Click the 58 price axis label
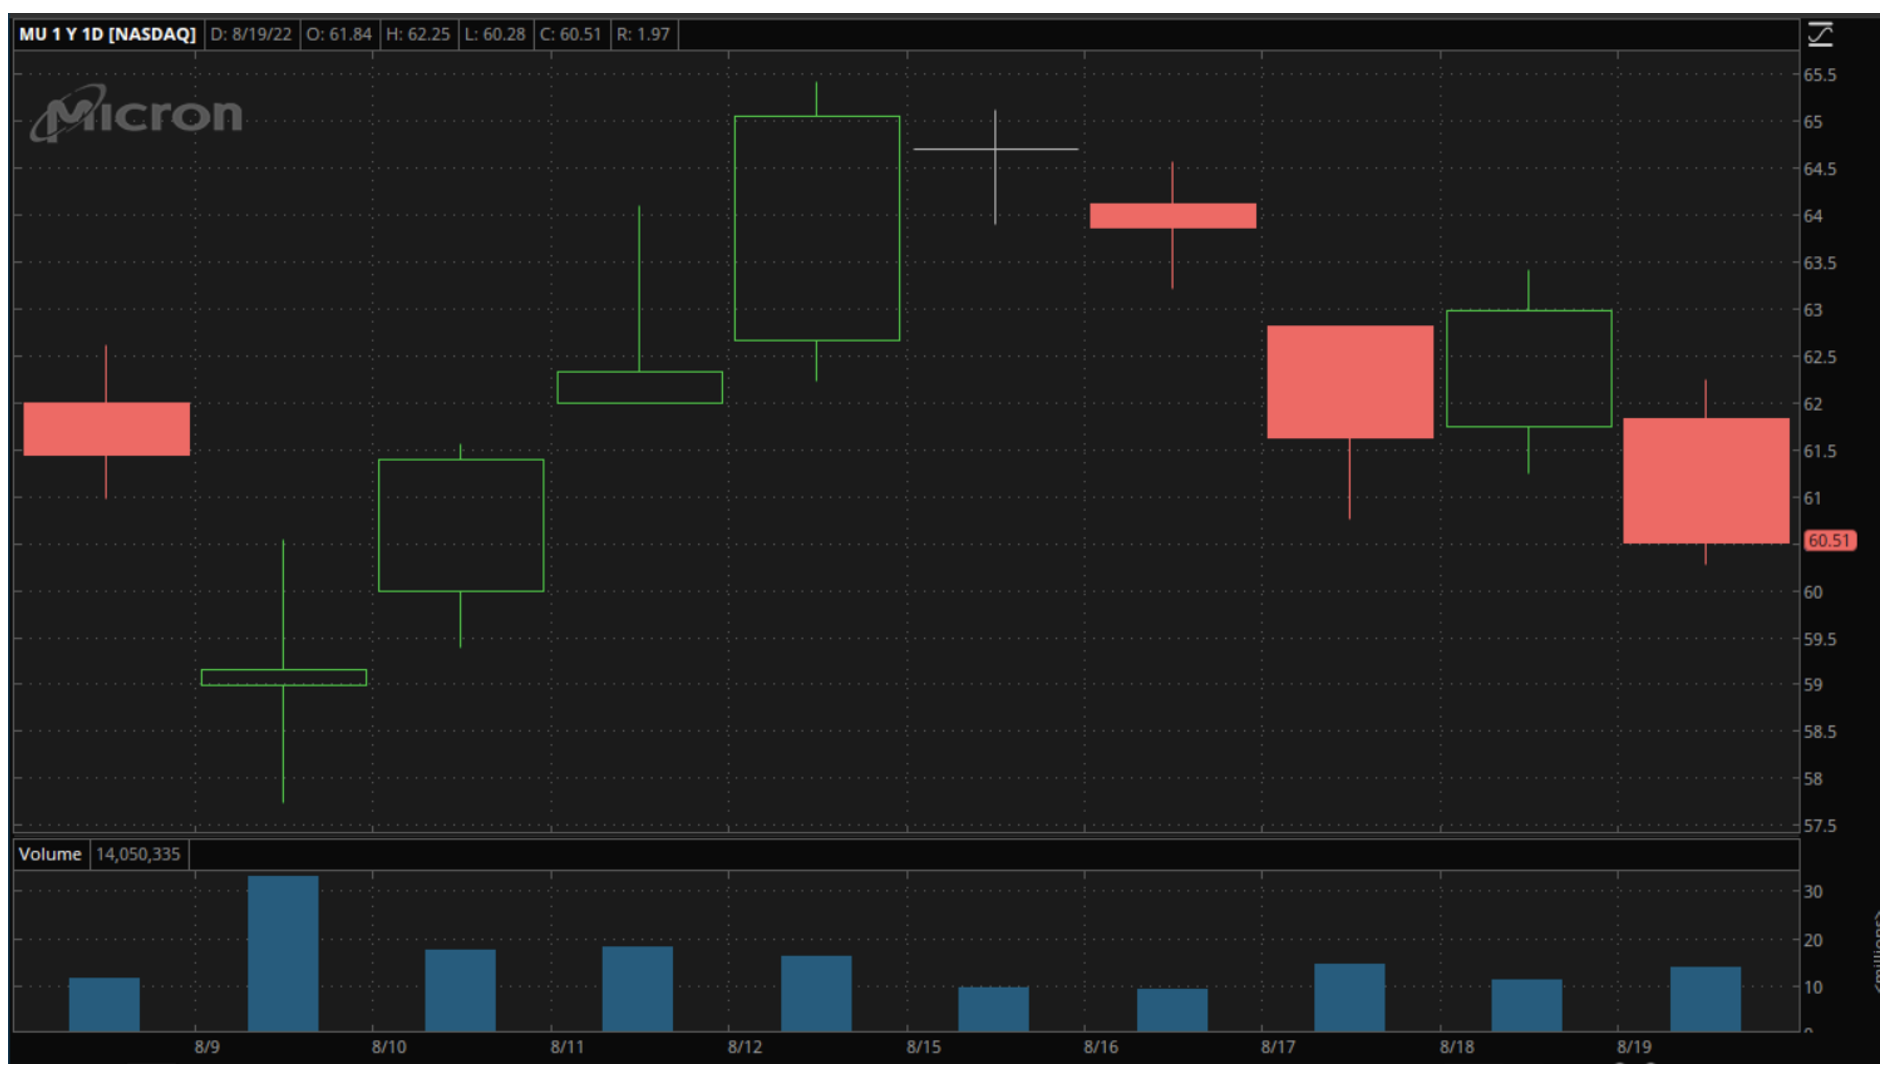This screenshot has width=1894, height=1078. 1813,779
